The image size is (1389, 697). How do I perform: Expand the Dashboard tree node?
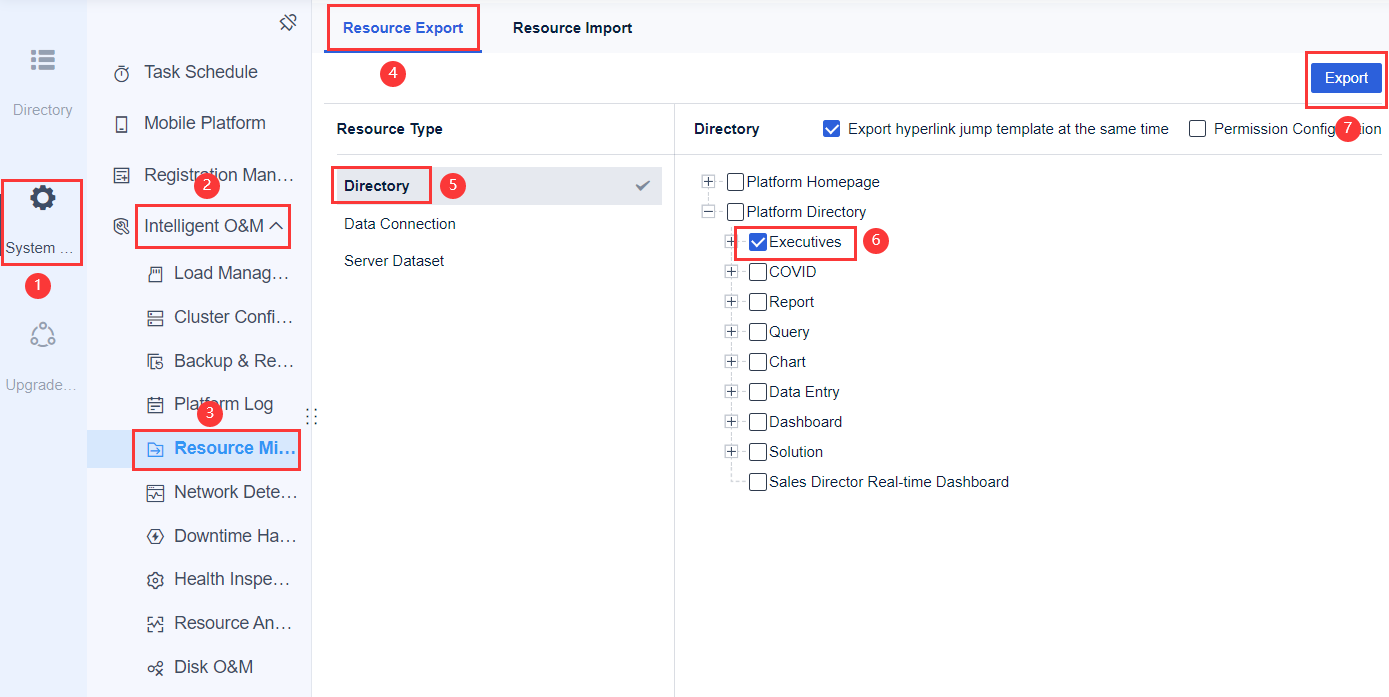[732, 422]
